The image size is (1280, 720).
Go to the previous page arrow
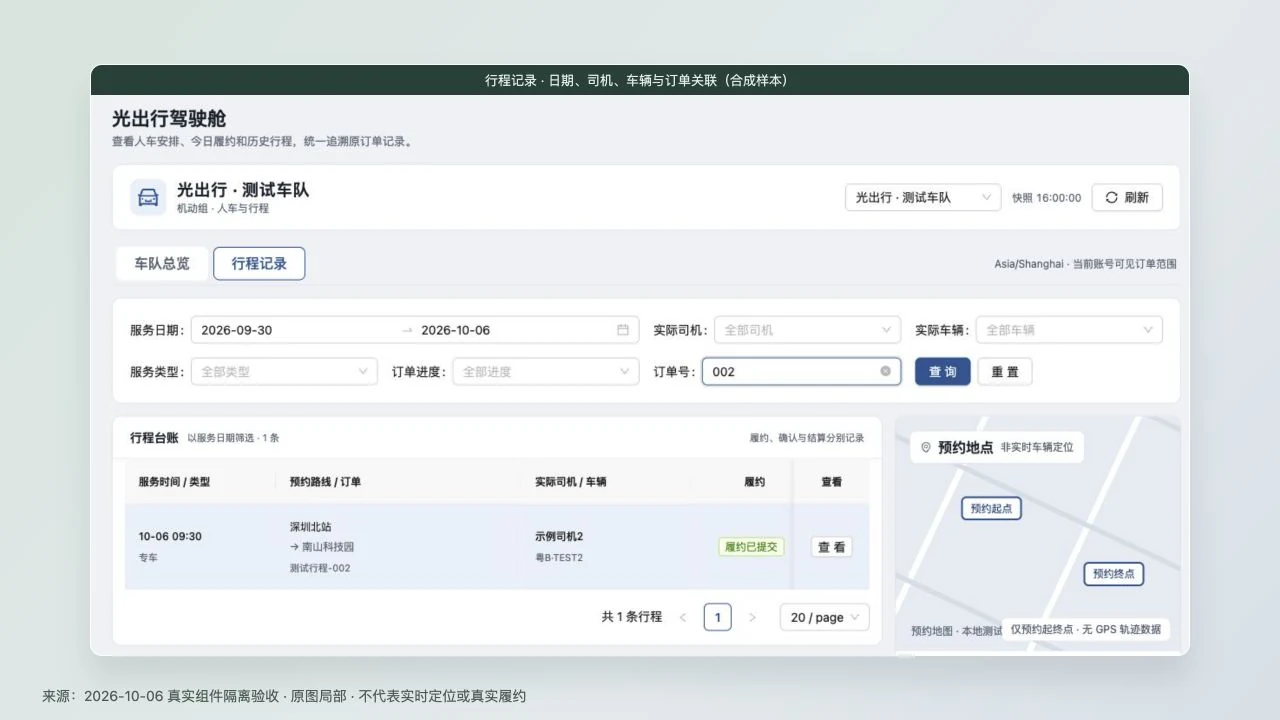[683, 617]
